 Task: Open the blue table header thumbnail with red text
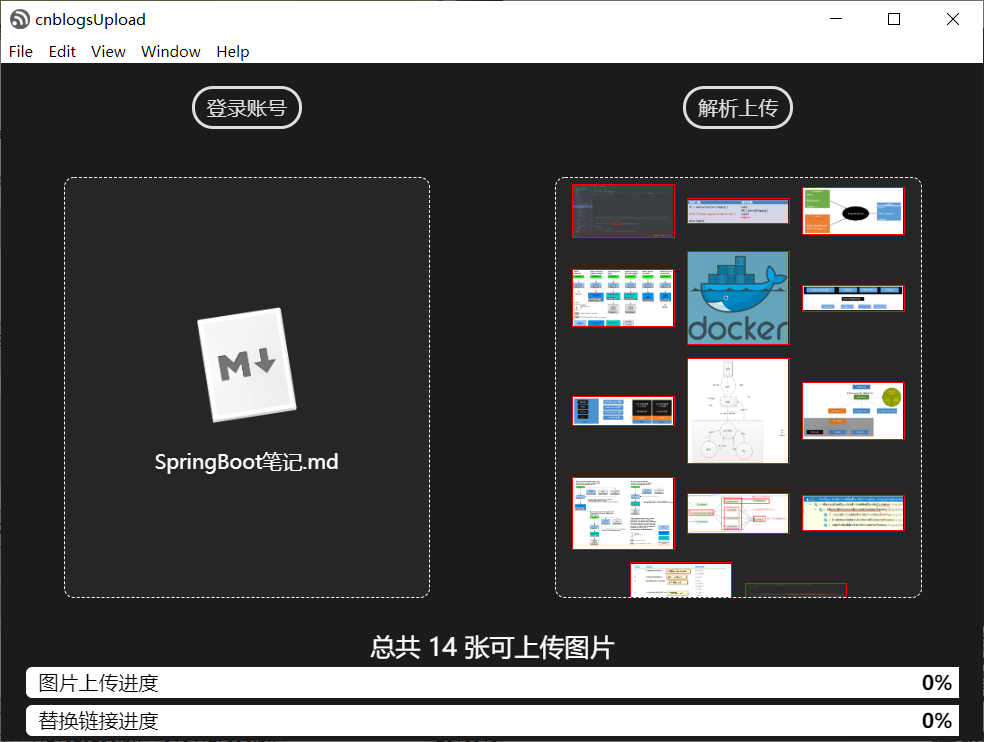pyautogui.click(x=738, y=211)
